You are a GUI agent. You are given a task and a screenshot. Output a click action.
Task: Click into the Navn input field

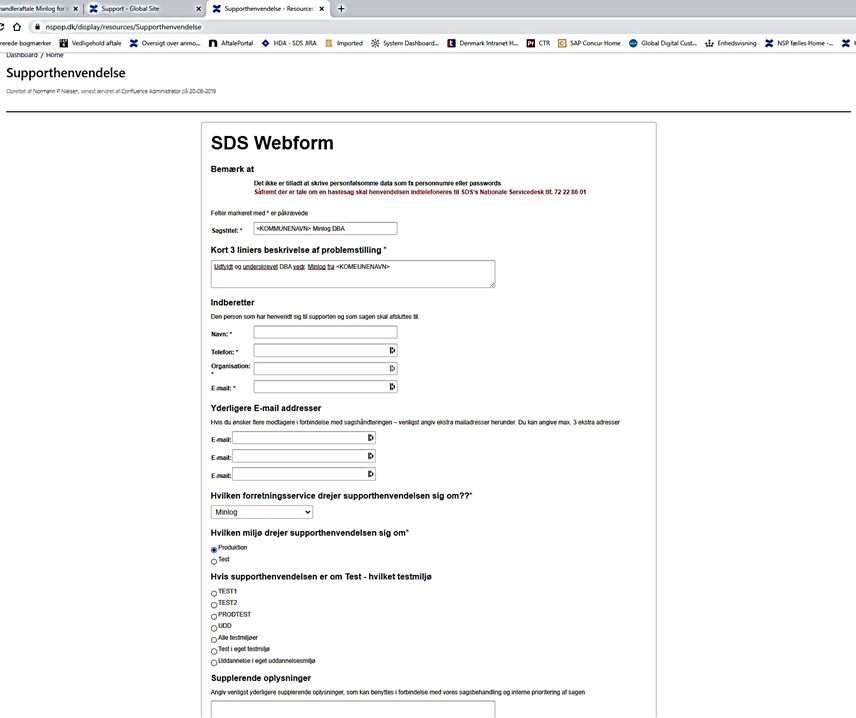(325, 333)
